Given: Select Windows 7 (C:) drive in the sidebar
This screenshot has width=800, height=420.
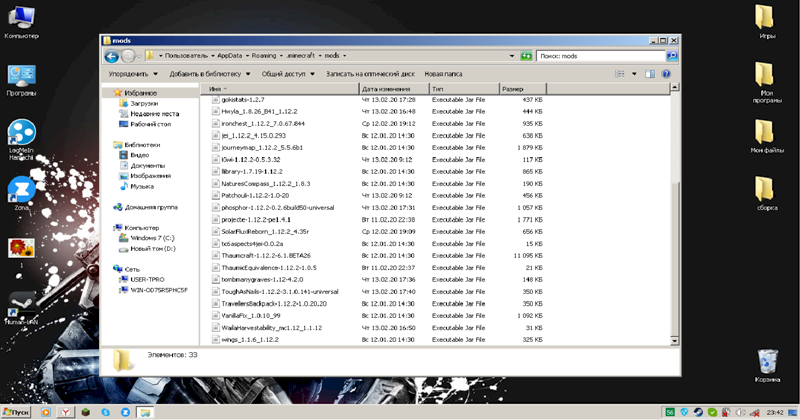Looking at the screenshot, I should 153,238.
